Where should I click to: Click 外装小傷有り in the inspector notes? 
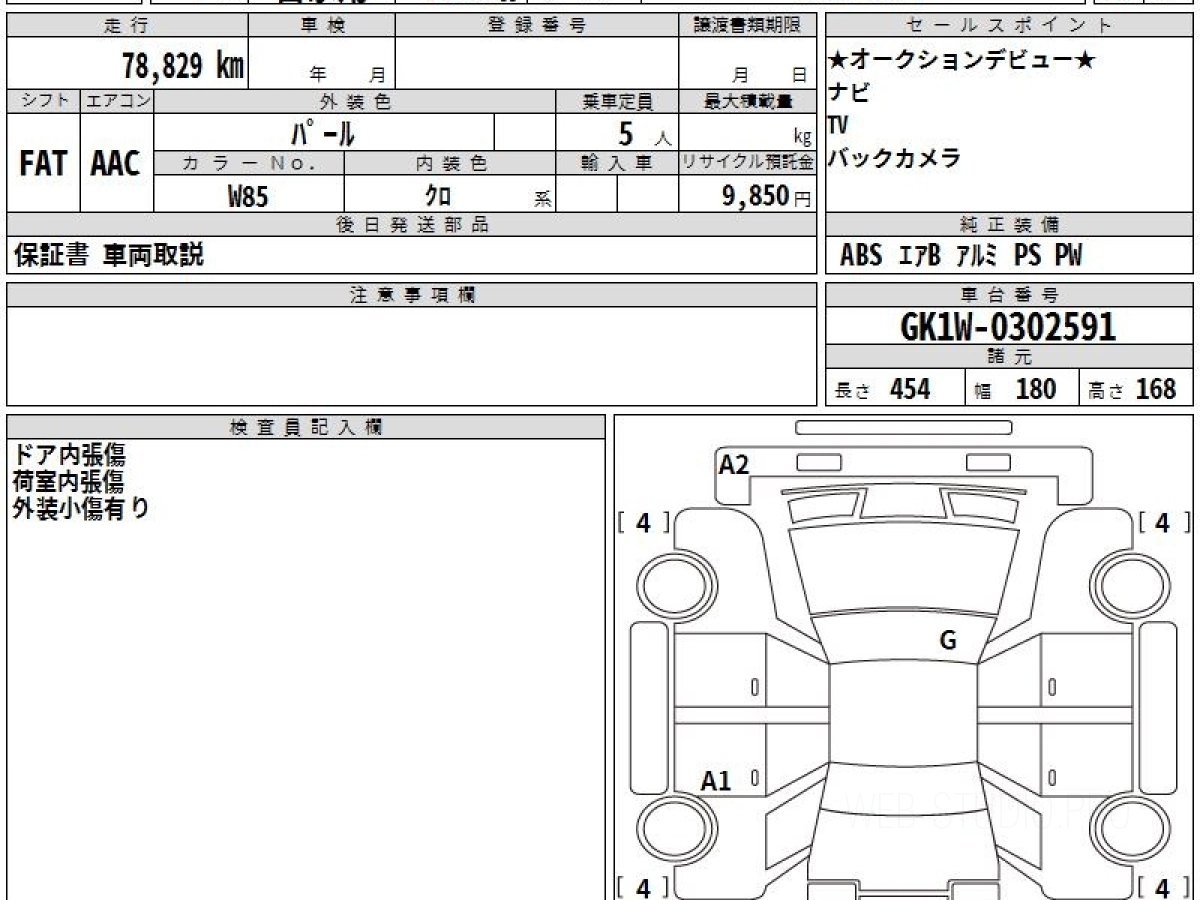tap(81, 508)
